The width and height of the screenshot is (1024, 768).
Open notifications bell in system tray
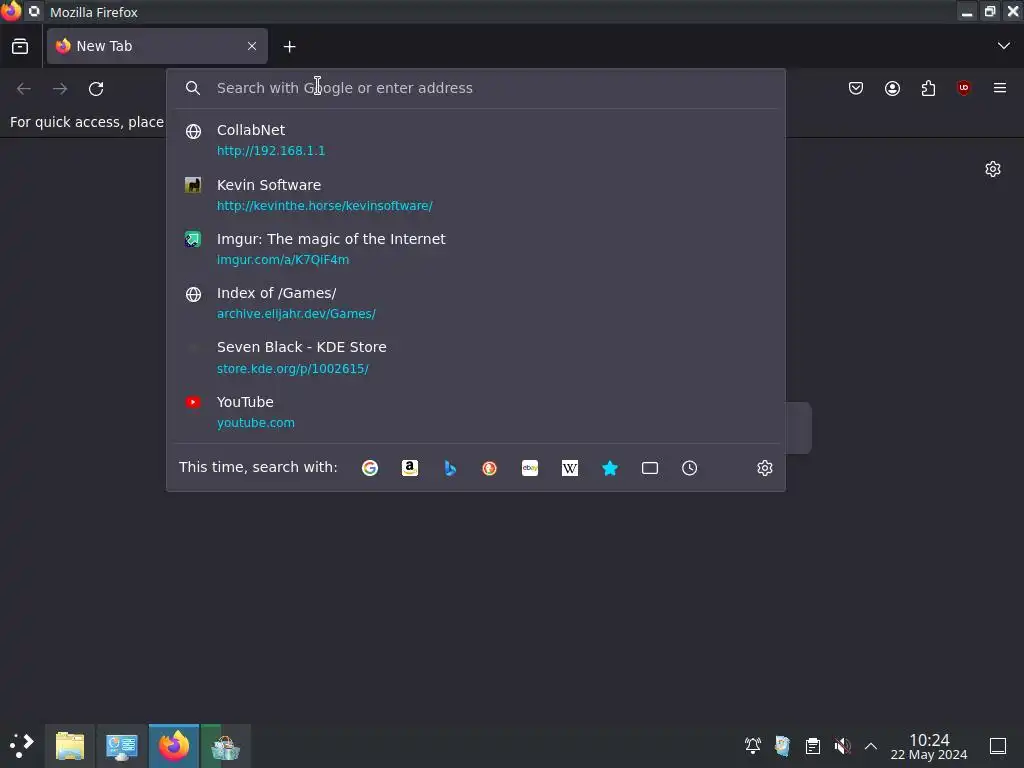(x=753, y=745)
